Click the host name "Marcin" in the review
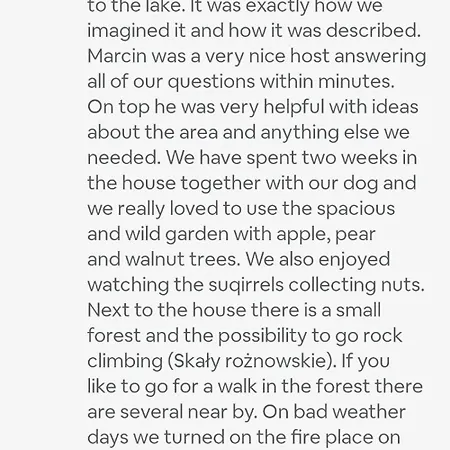Viewport: 450px width, 450px height. click(x=117, y=55)
